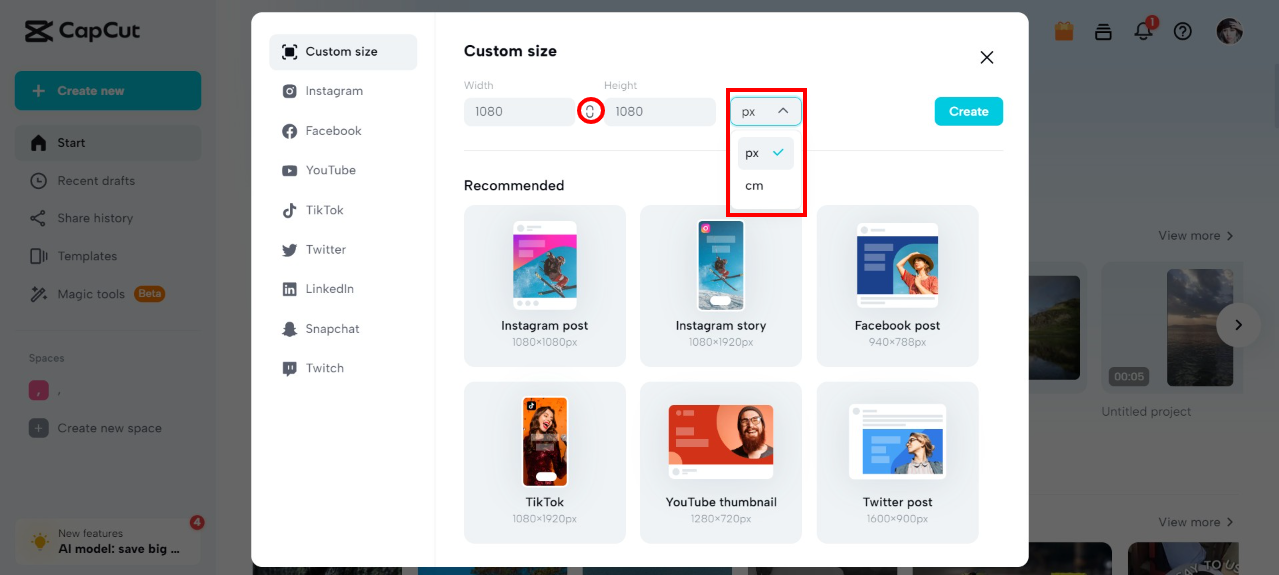Close the Custom size dialog

(x=987, y=57)
